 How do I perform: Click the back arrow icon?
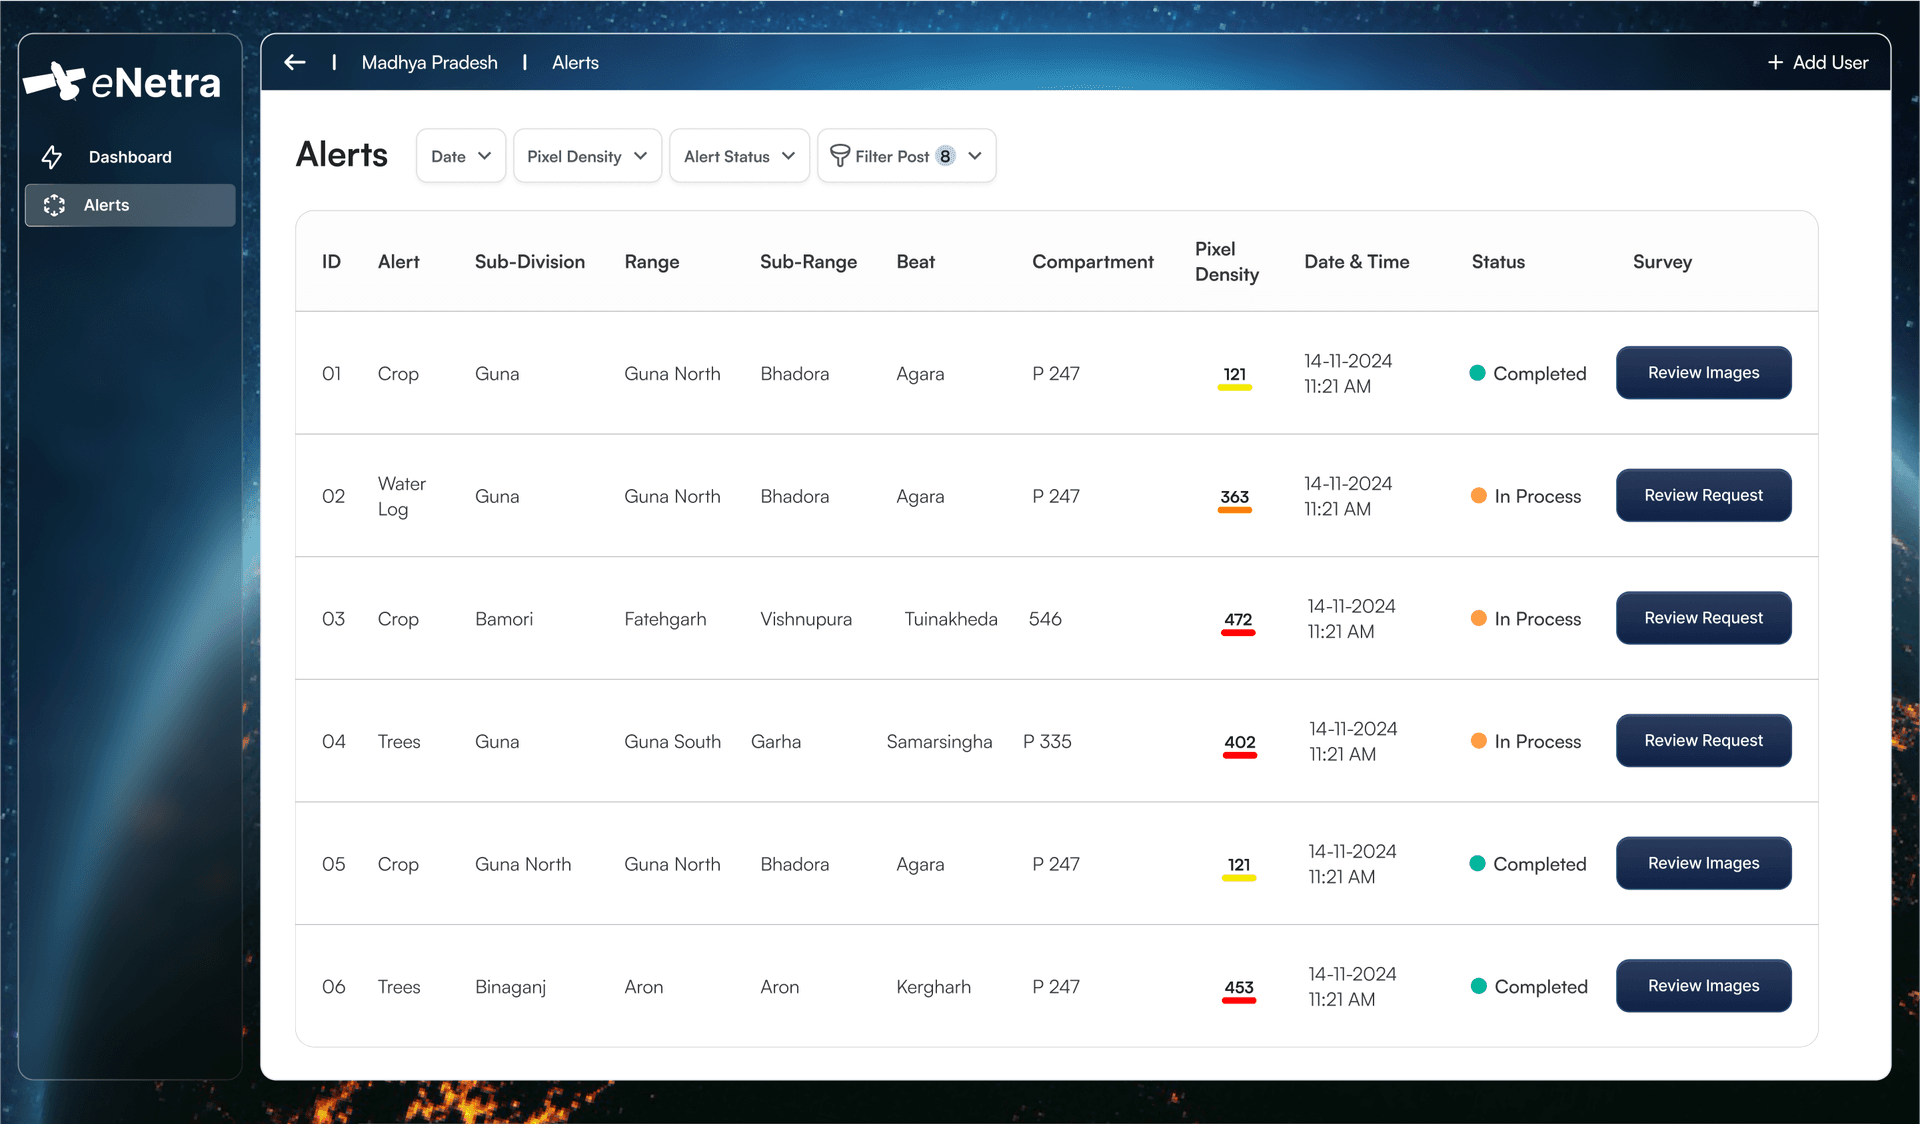(x=294, y=62)
